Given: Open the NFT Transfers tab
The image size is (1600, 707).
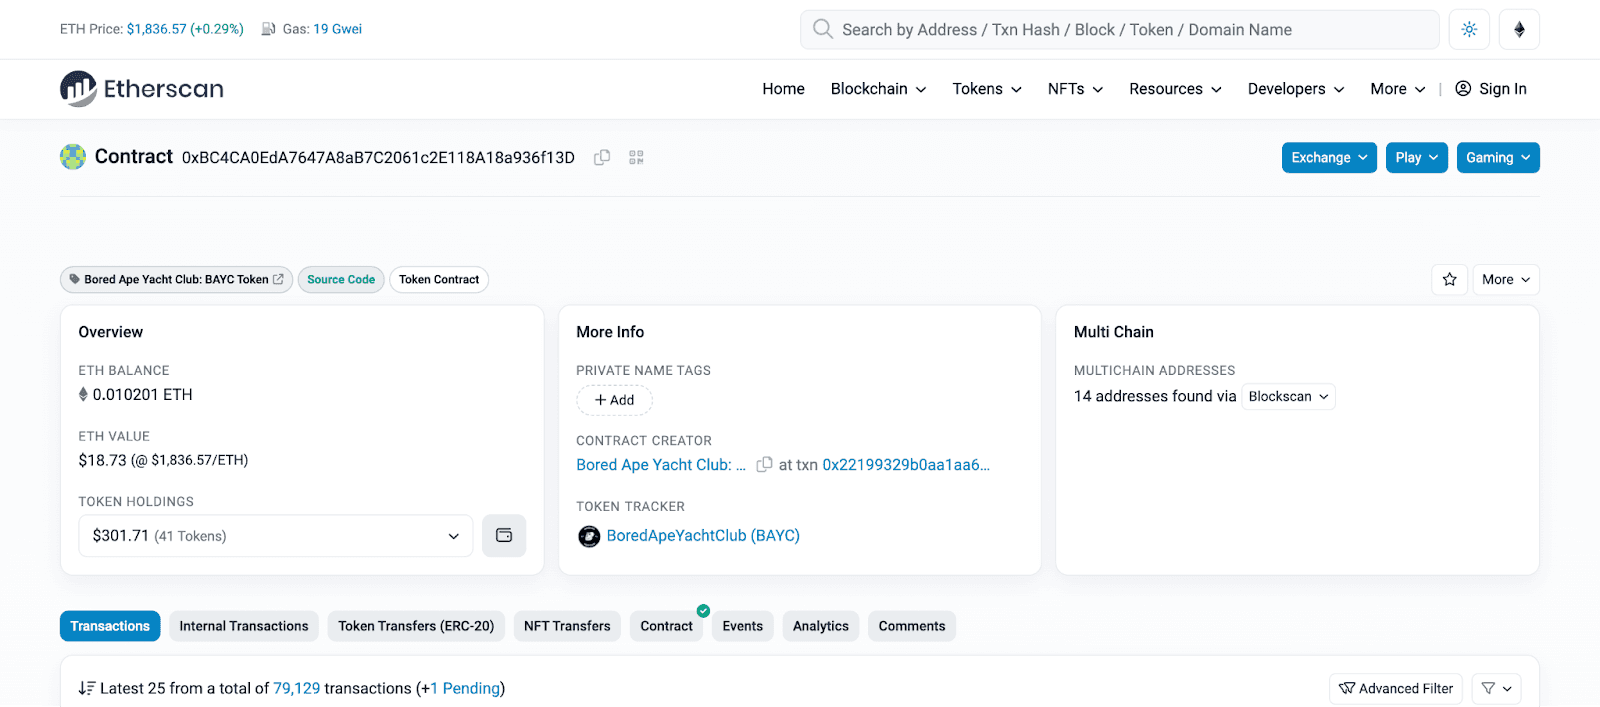Looking at the screenshot, I should point(567,626).
